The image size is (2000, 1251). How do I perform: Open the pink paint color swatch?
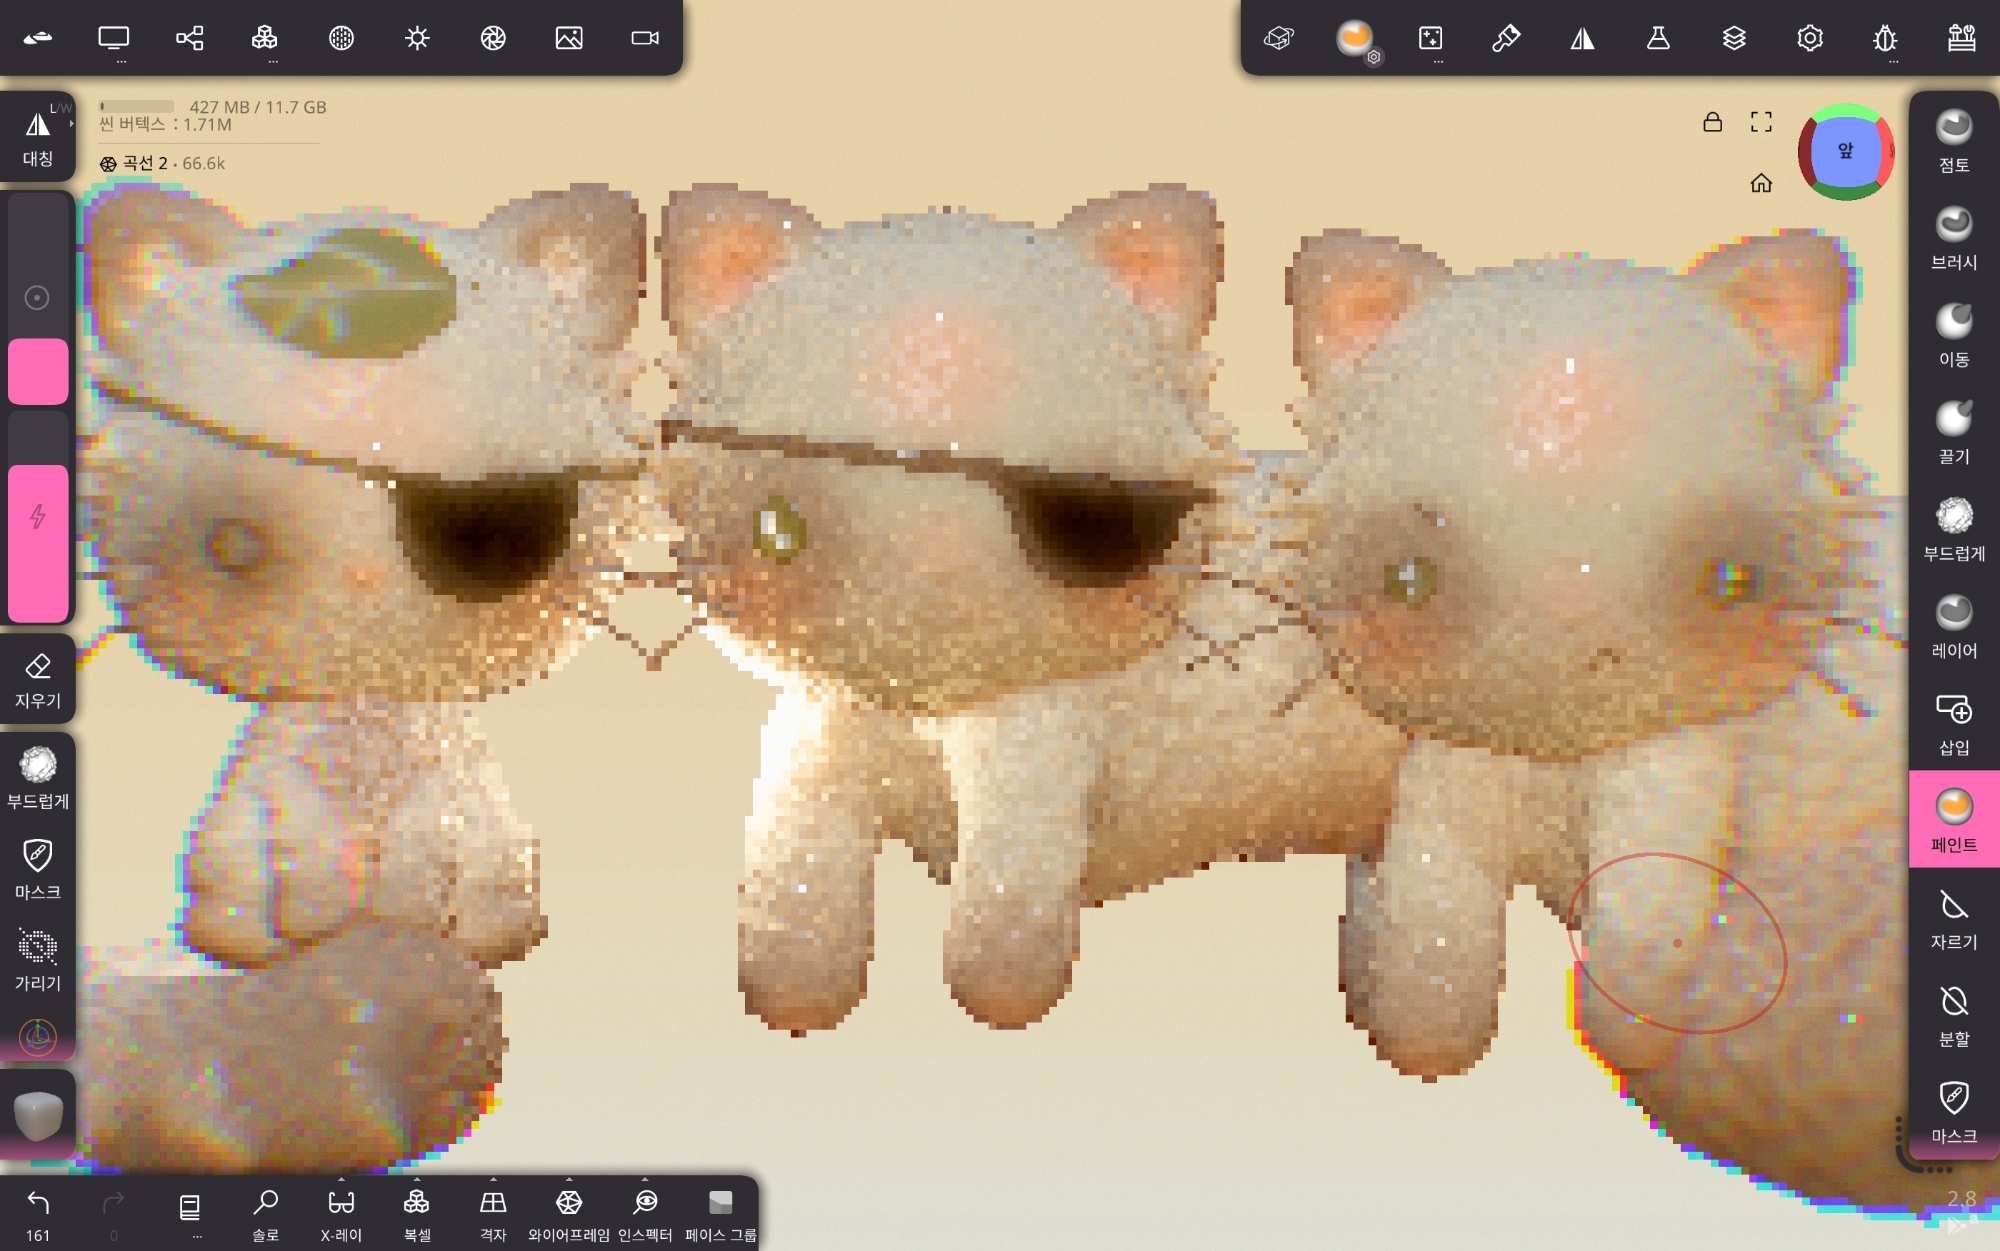pyautogui.click(x=38, y=371)
